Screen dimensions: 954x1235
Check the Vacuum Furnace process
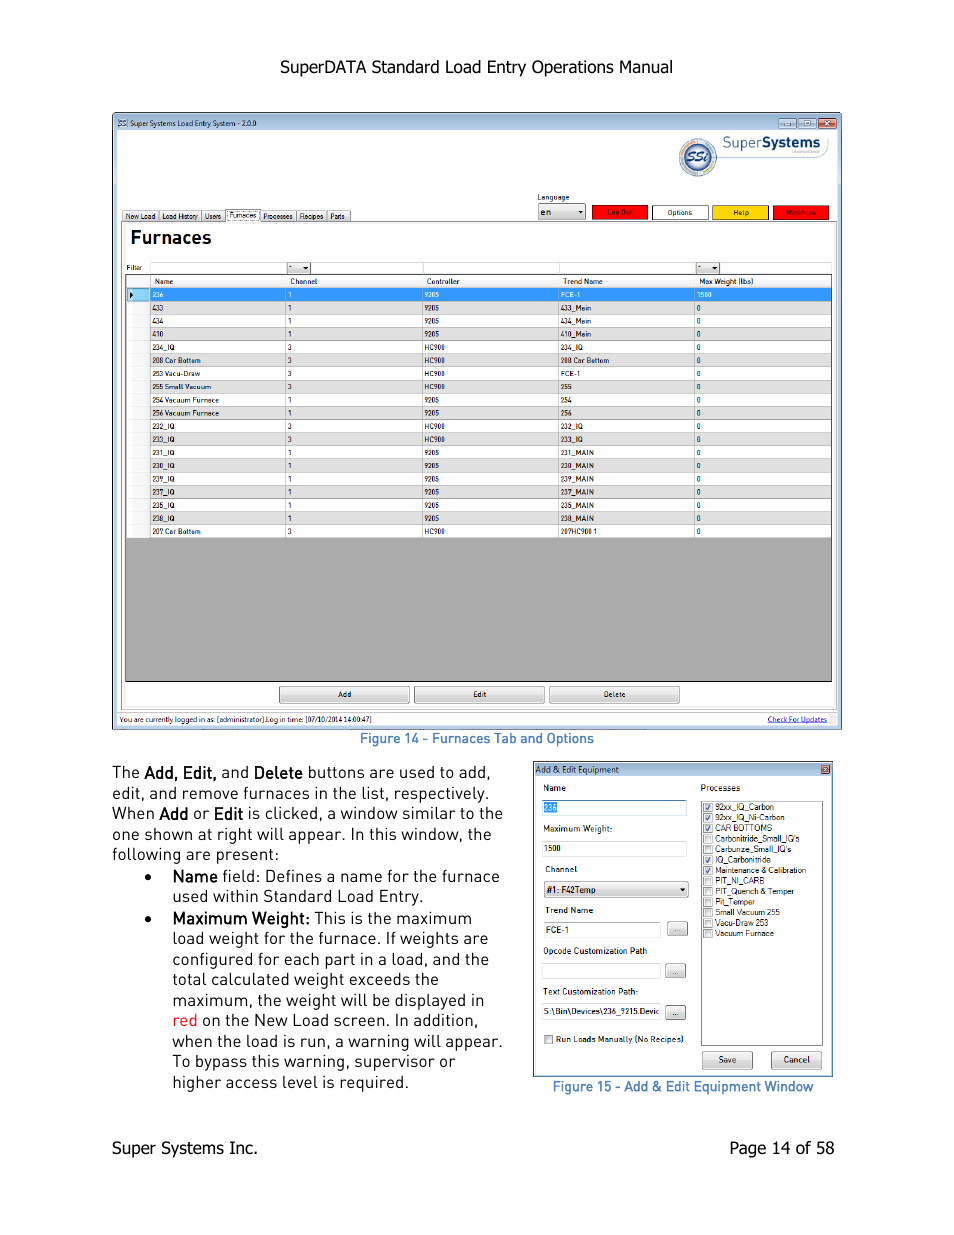tap(708, 933)
